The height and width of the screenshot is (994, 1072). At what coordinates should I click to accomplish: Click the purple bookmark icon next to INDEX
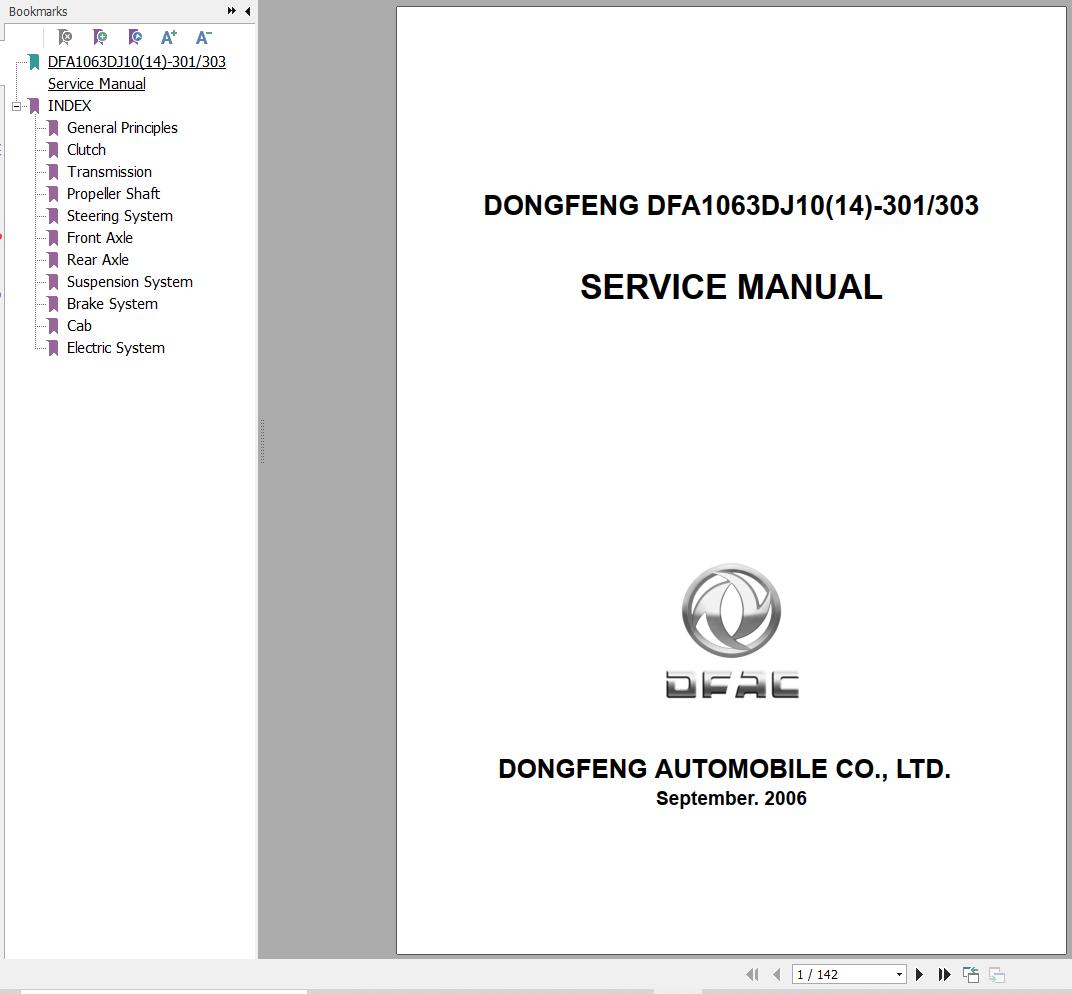34,106
